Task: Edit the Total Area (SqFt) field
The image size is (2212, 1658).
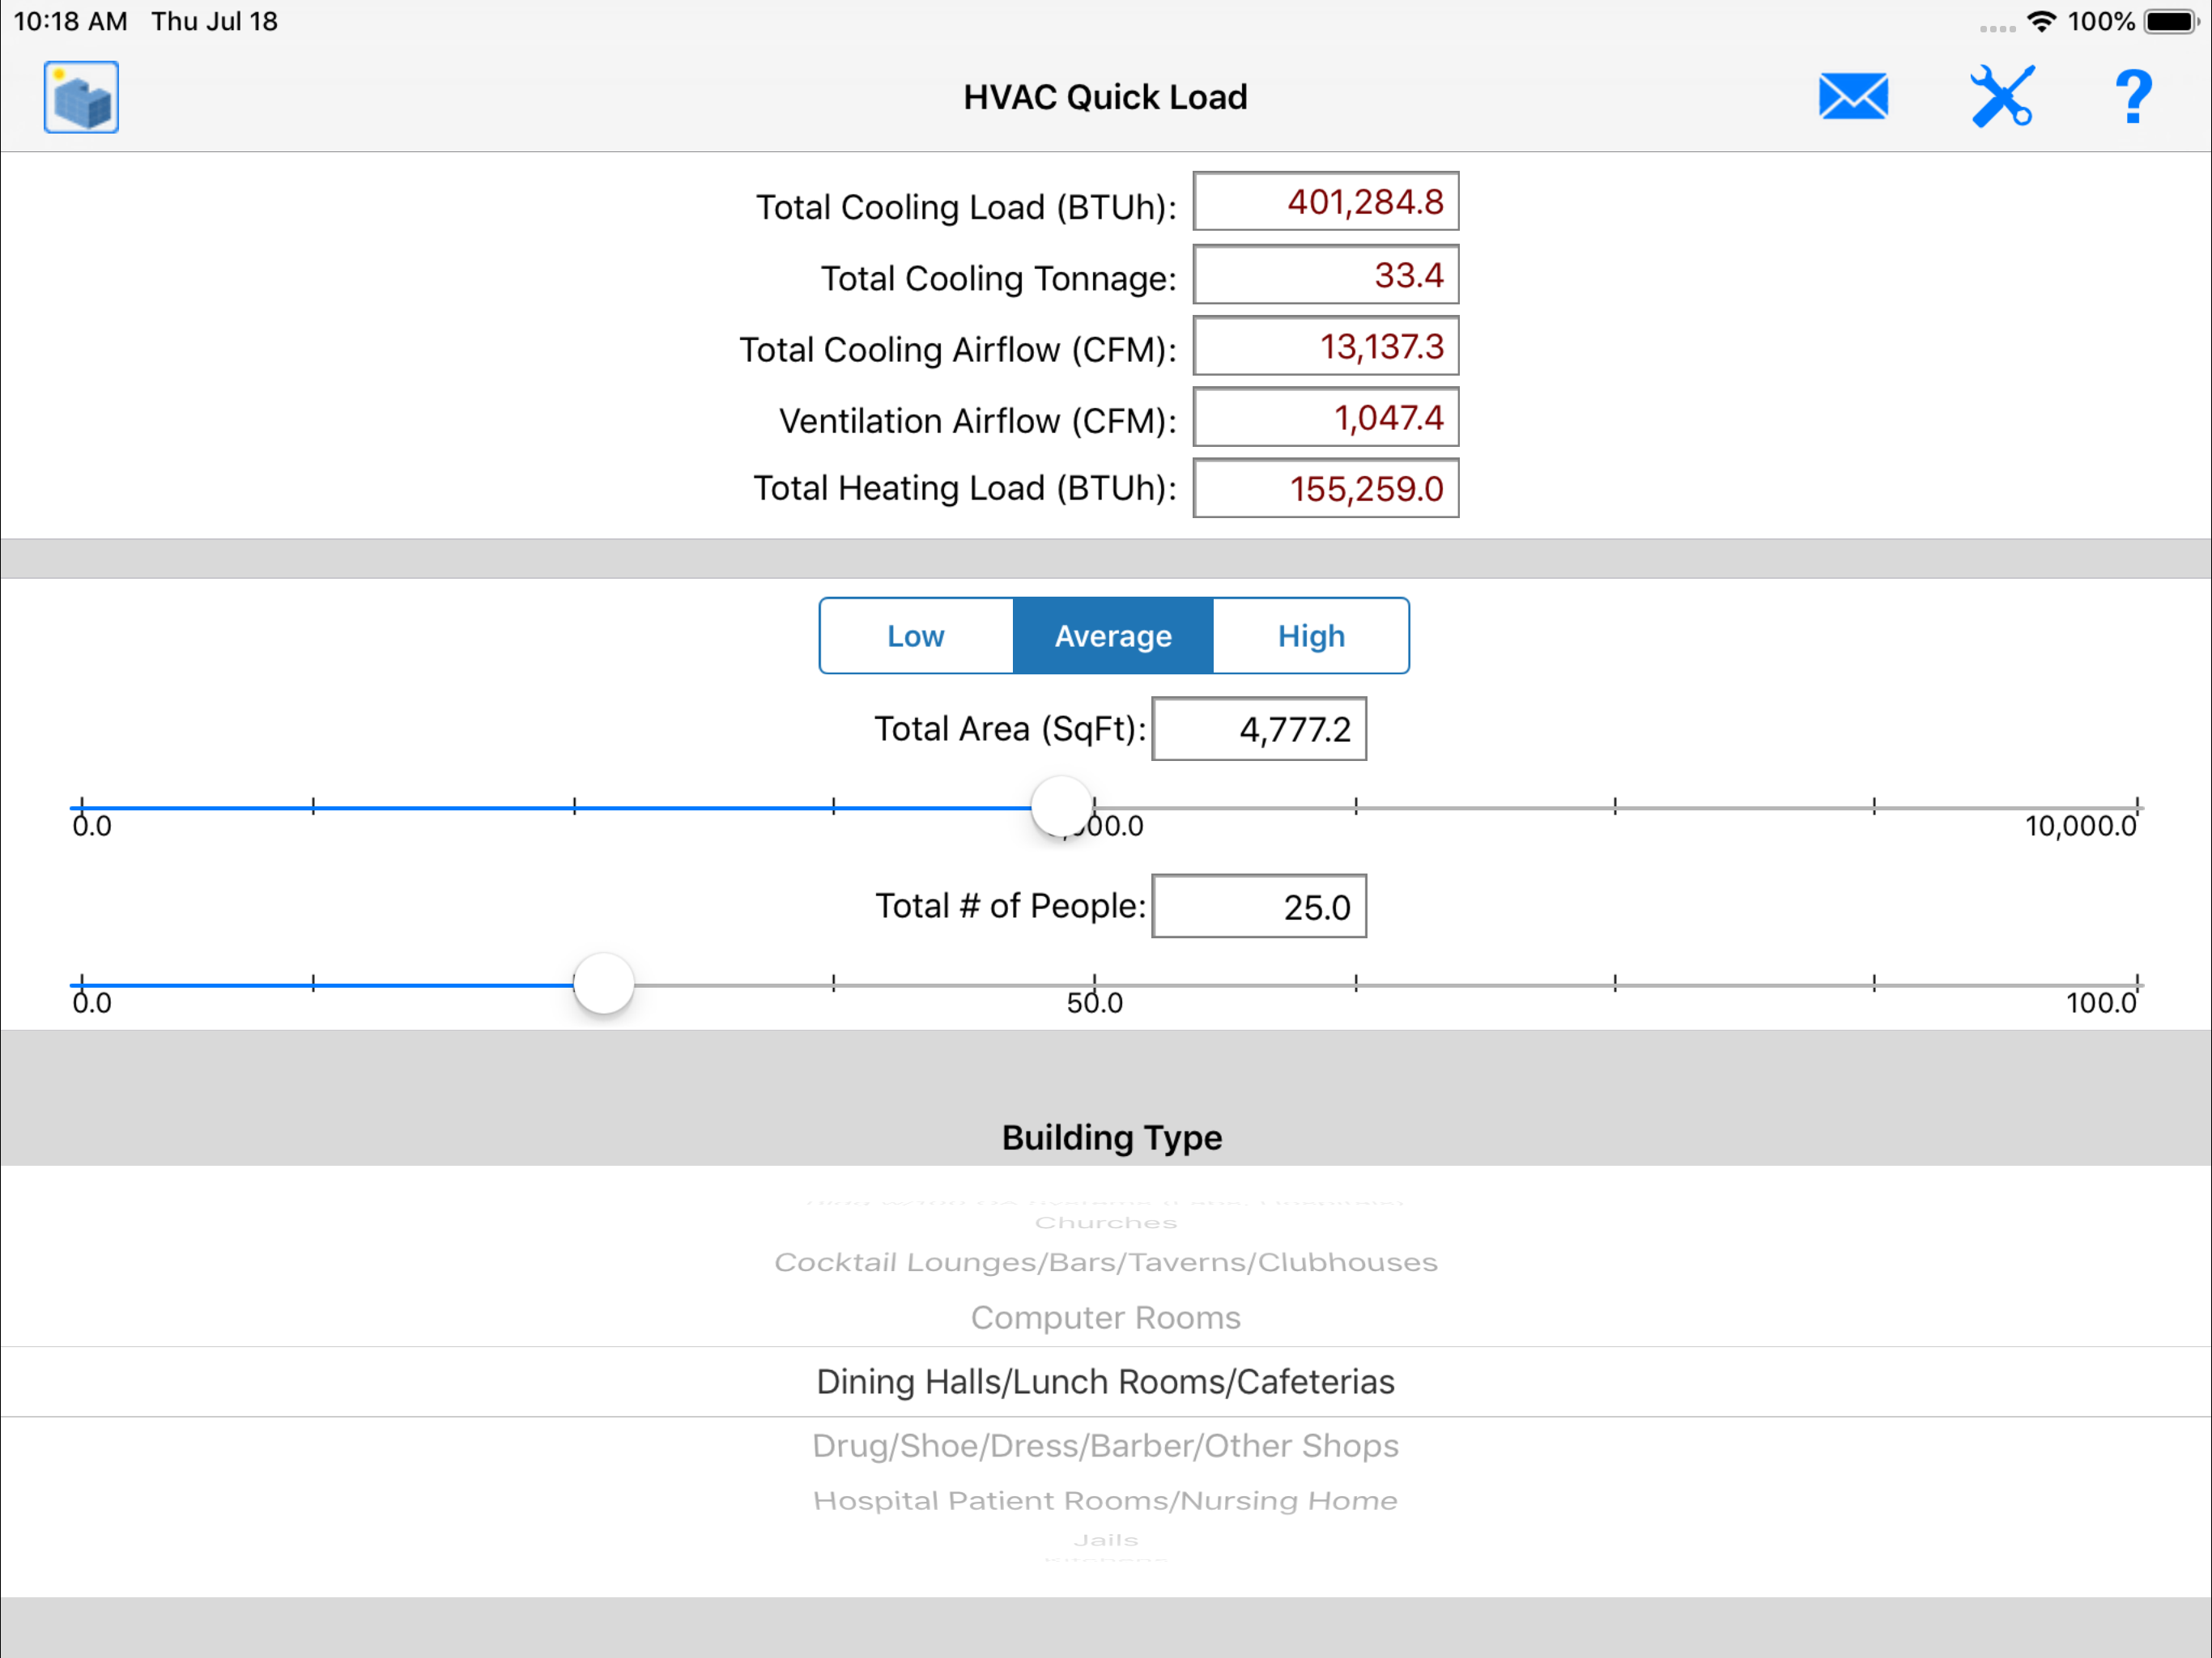Action: point(1258,729)
